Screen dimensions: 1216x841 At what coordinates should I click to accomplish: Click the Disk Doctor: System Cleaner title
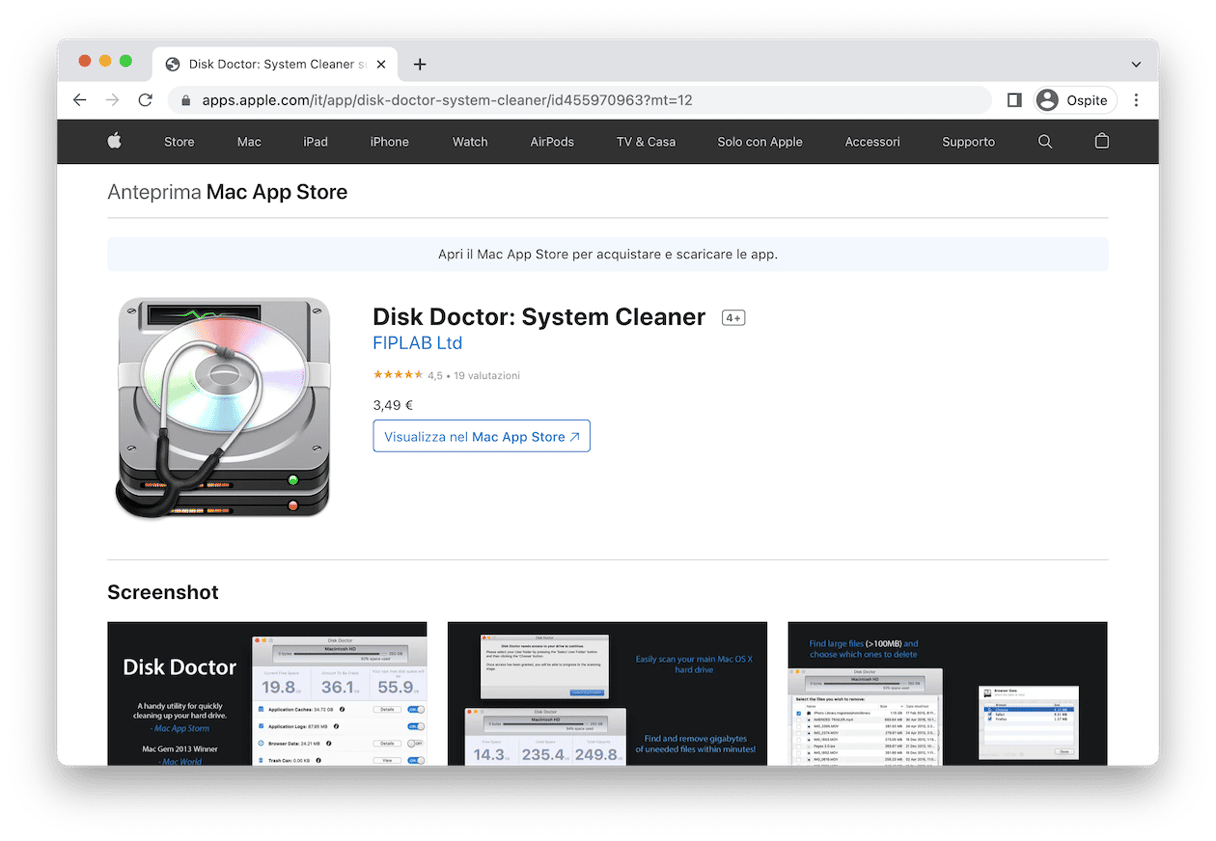coord(539,317)
